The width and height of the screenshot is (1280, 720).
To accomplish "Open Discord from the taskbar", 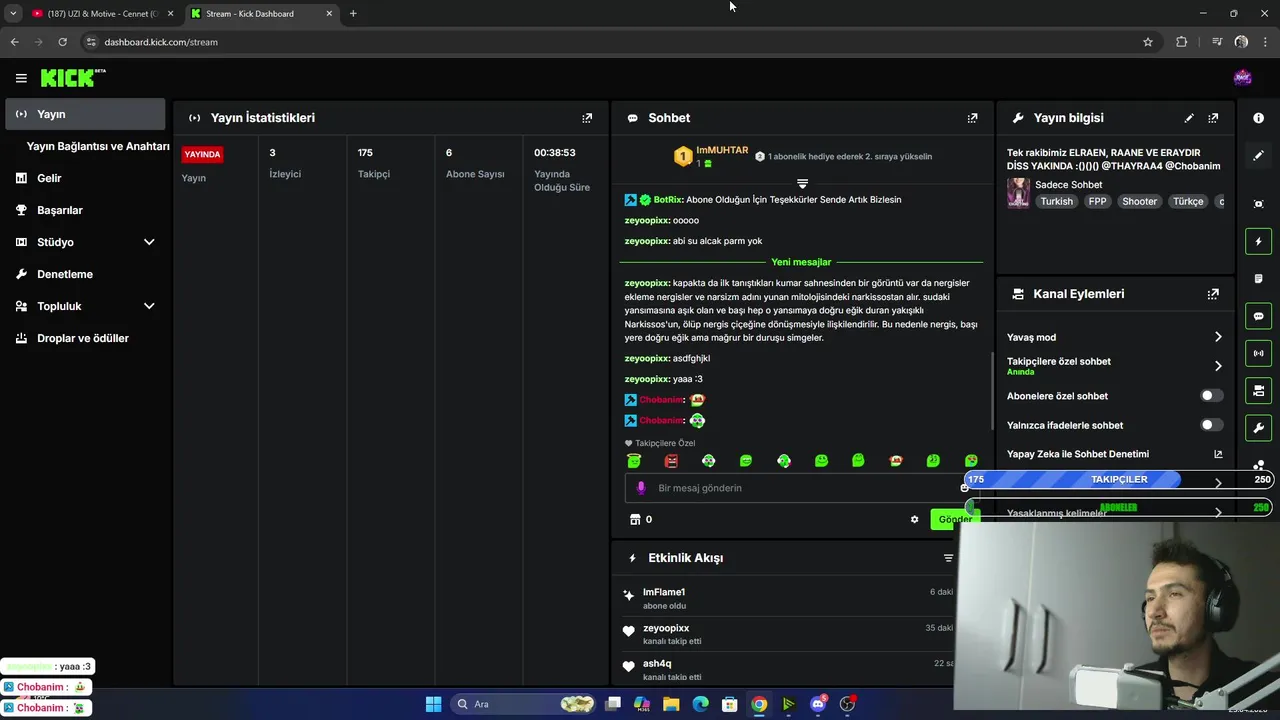I will coord(818,704).
